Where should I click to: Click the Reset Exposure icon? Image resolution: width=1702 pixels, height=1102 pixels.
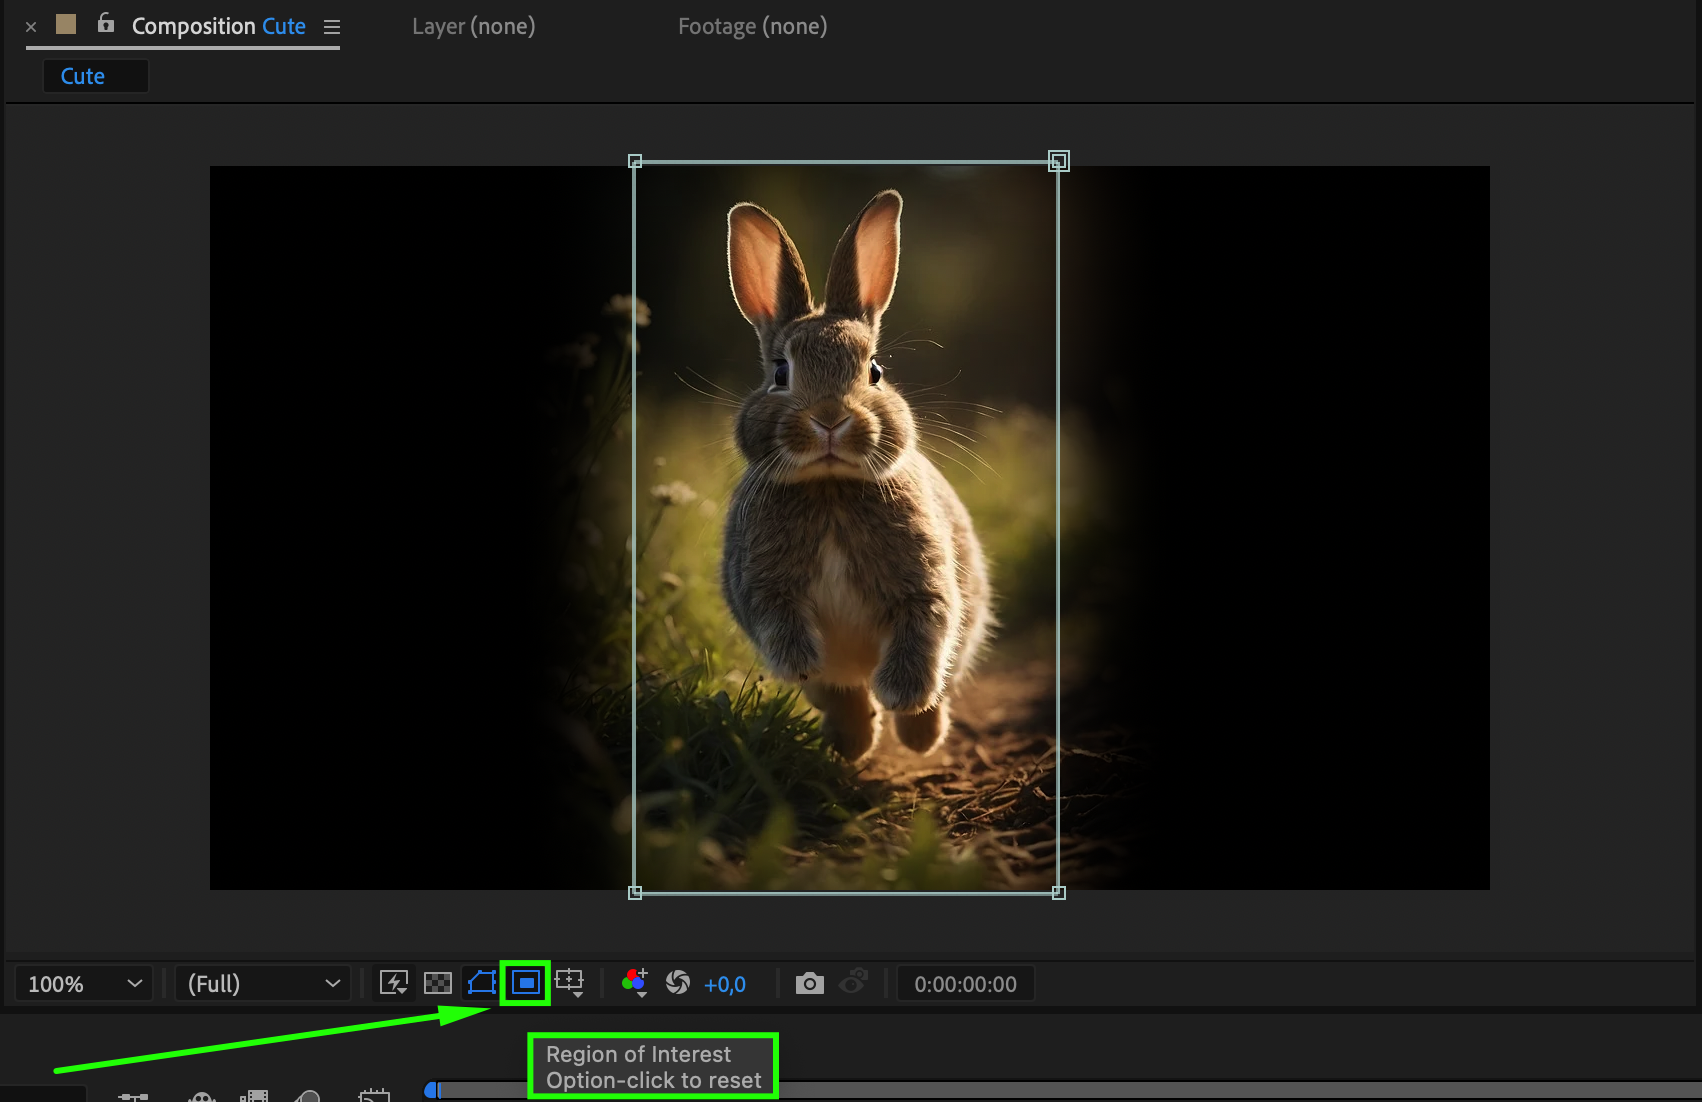point(678,983)
